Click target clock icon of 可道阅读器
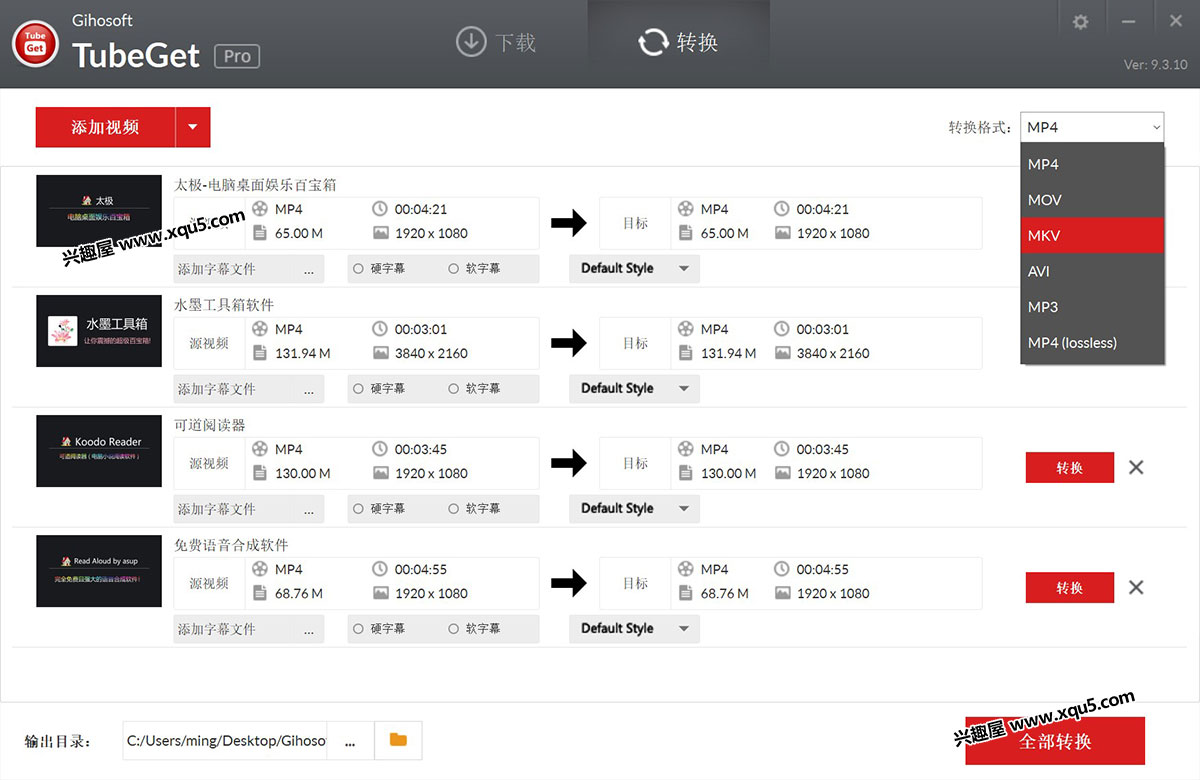 tap(782, 449)
